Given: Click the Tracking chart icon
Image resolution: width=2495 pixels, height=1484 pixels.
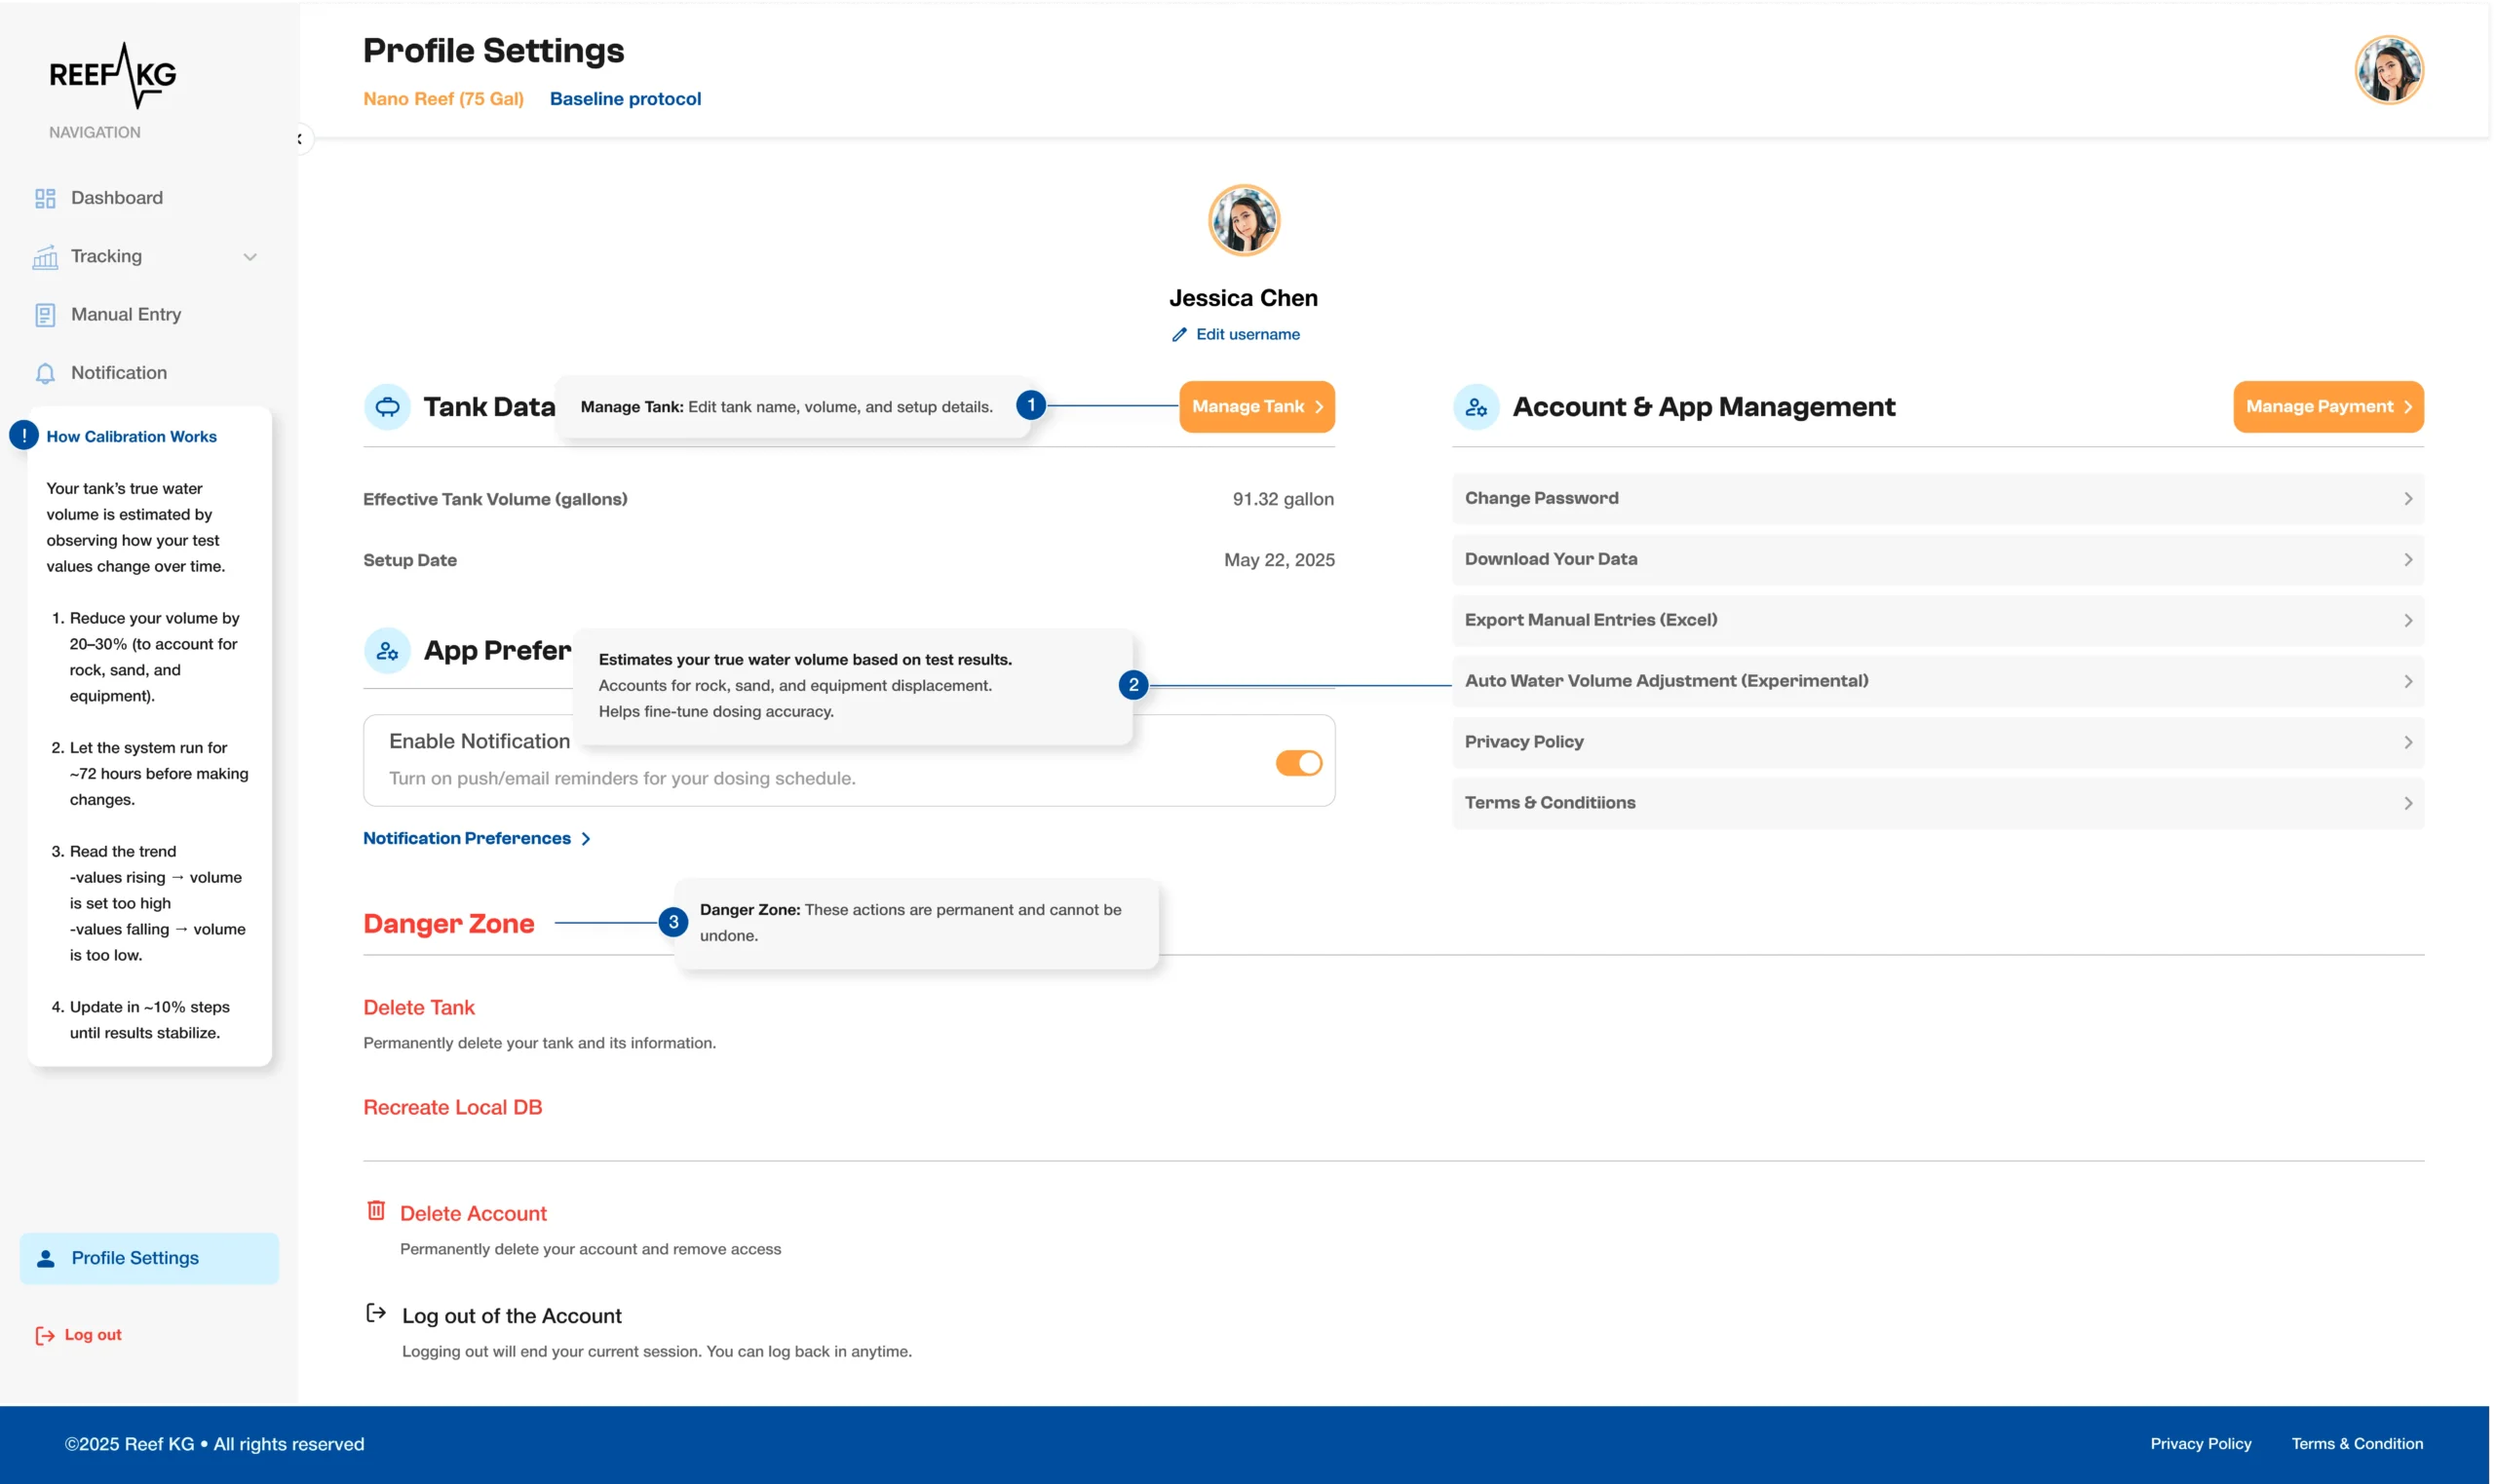Looking at the screenshot, I should (x=45, y=257).
